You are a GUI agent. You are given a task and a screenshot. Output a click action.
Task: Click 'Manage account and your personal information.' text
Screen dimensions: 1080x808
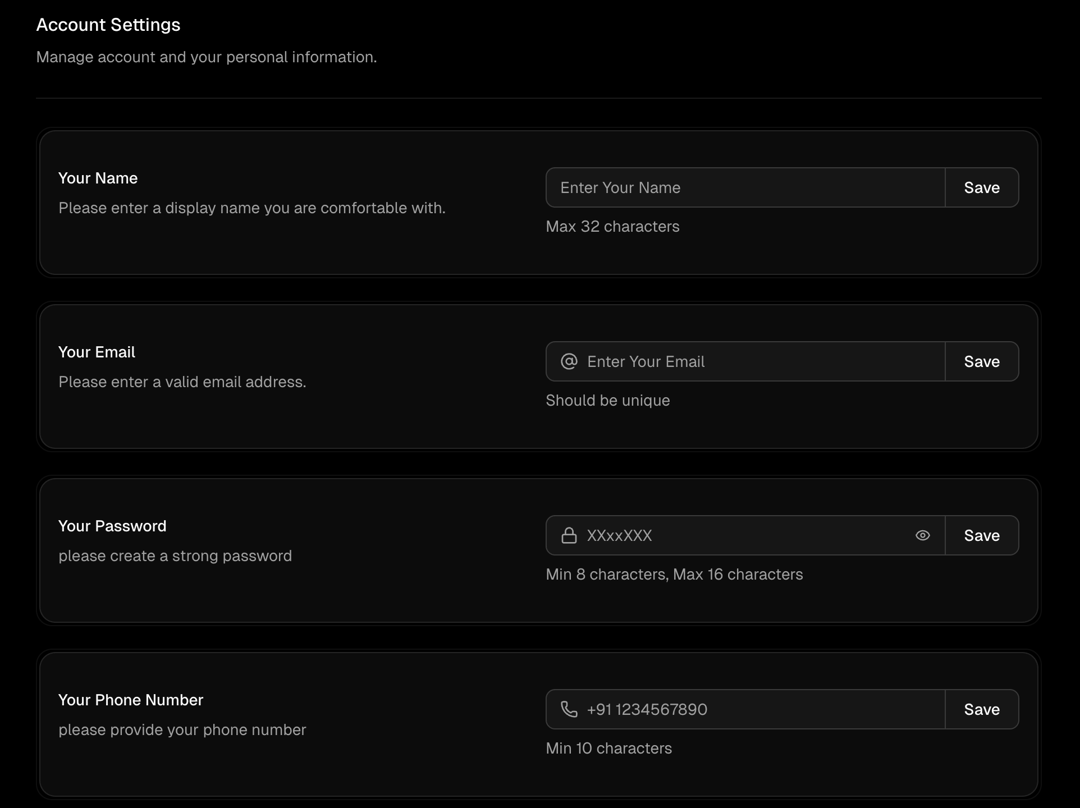(x=207, y=57)
